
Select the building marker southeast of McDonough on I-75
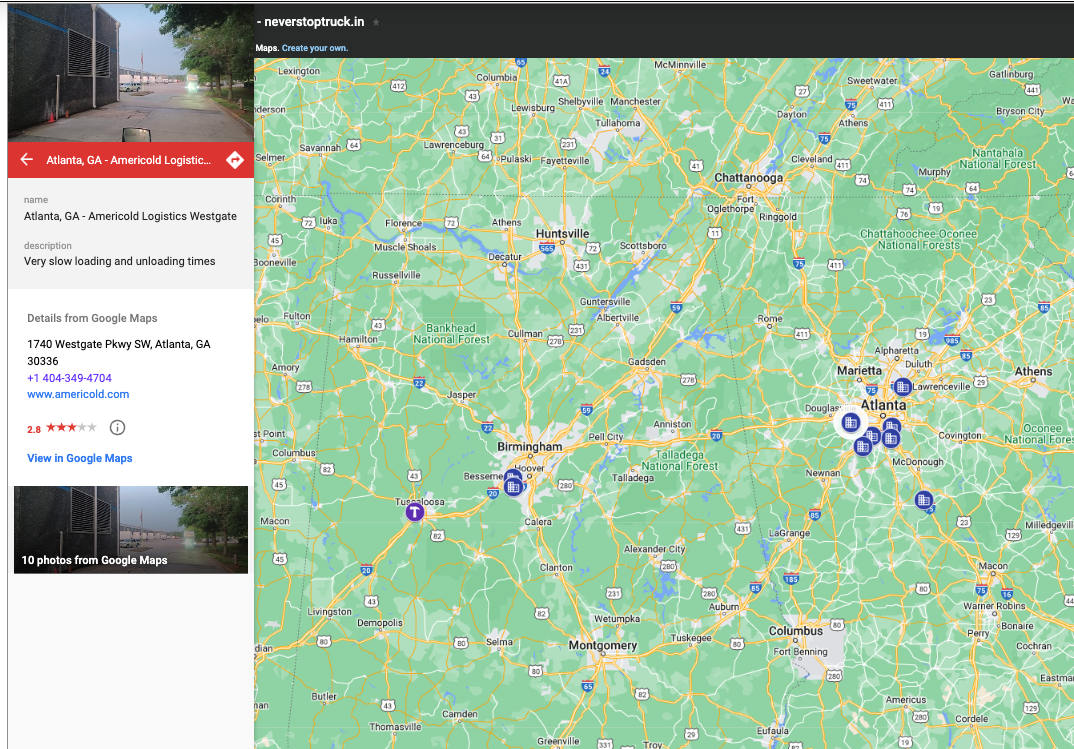tap(923, 500)
